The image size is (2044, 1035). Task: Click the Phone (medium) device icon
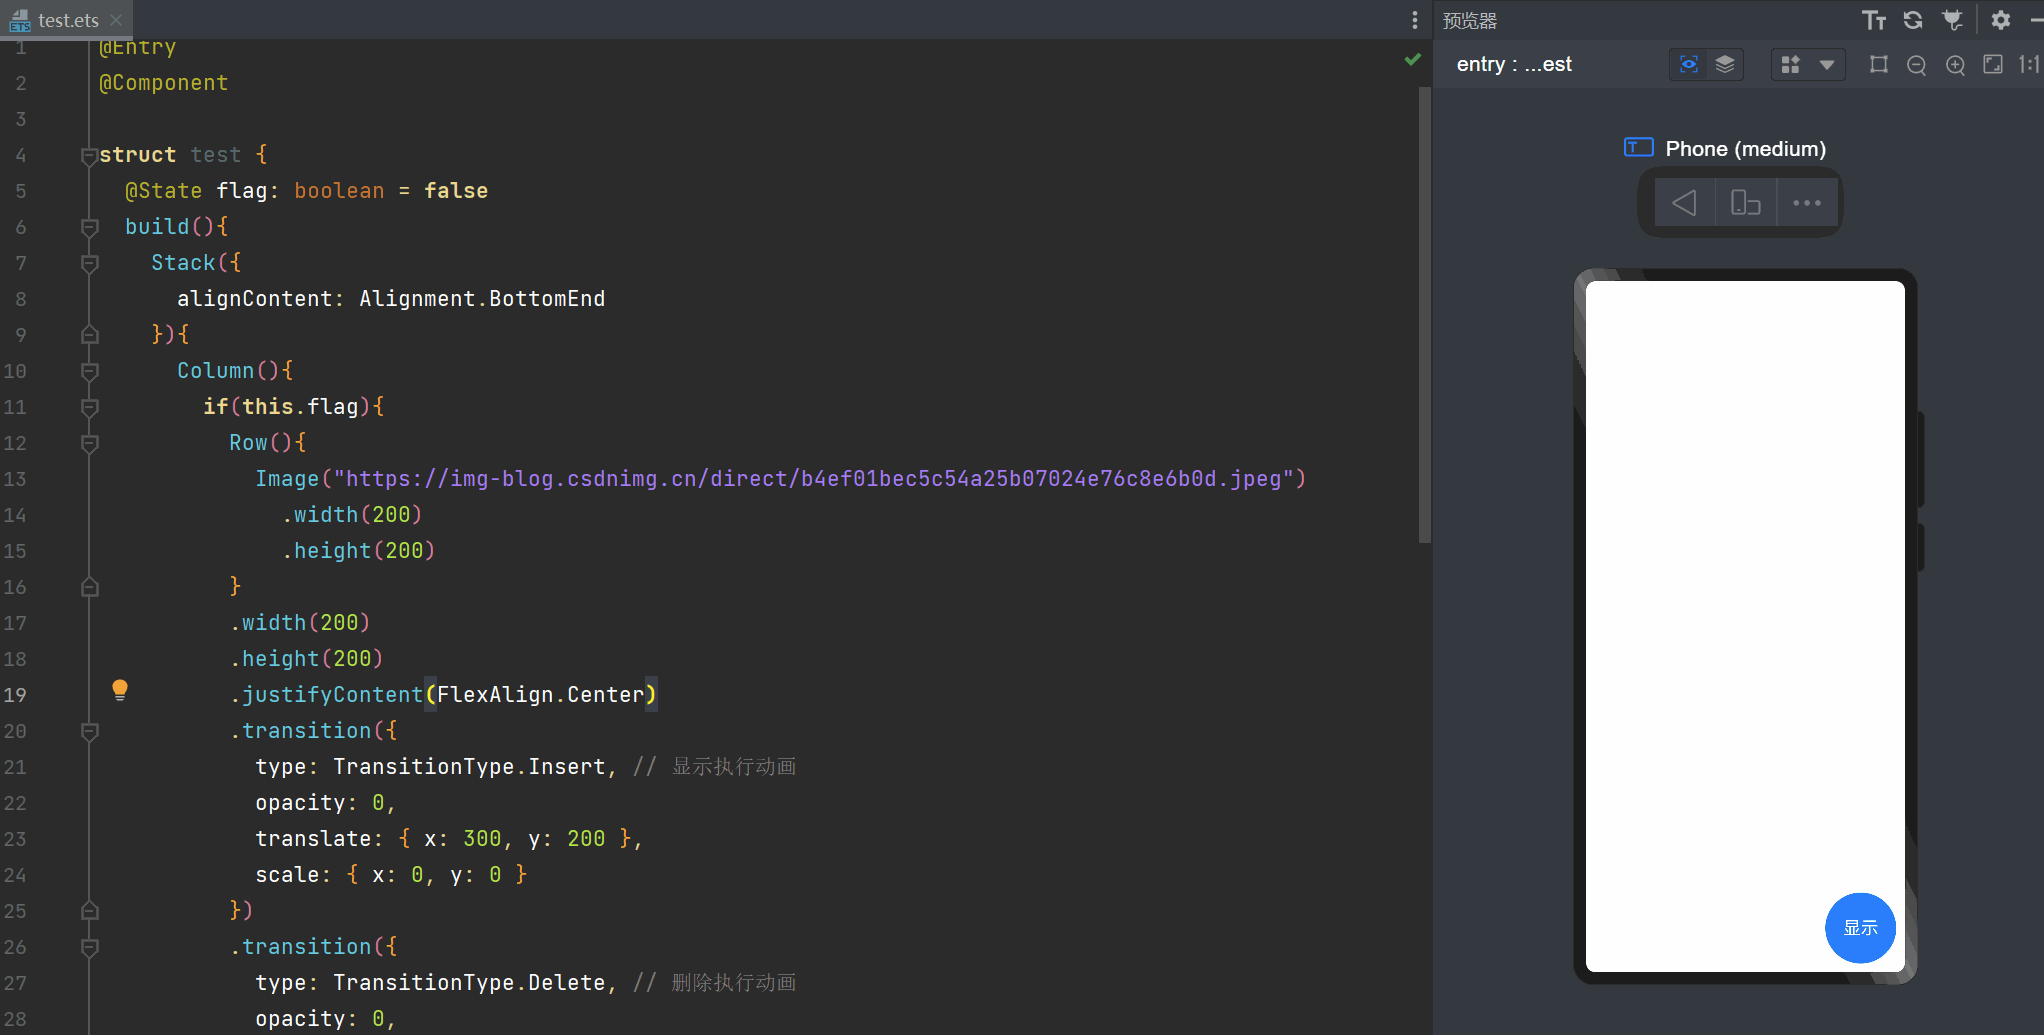[x=1638, y=148]
